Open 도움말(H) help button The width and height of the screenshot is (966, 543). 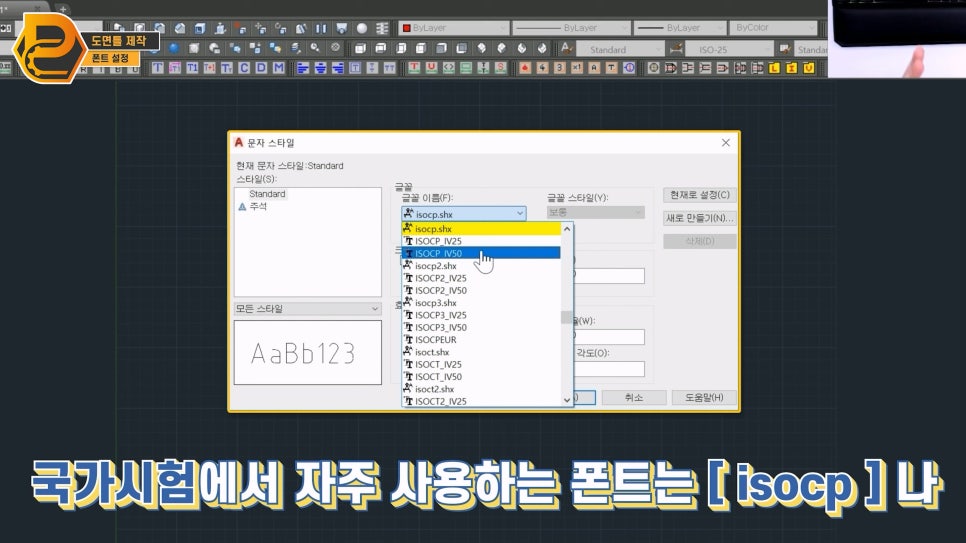[704, 398]
